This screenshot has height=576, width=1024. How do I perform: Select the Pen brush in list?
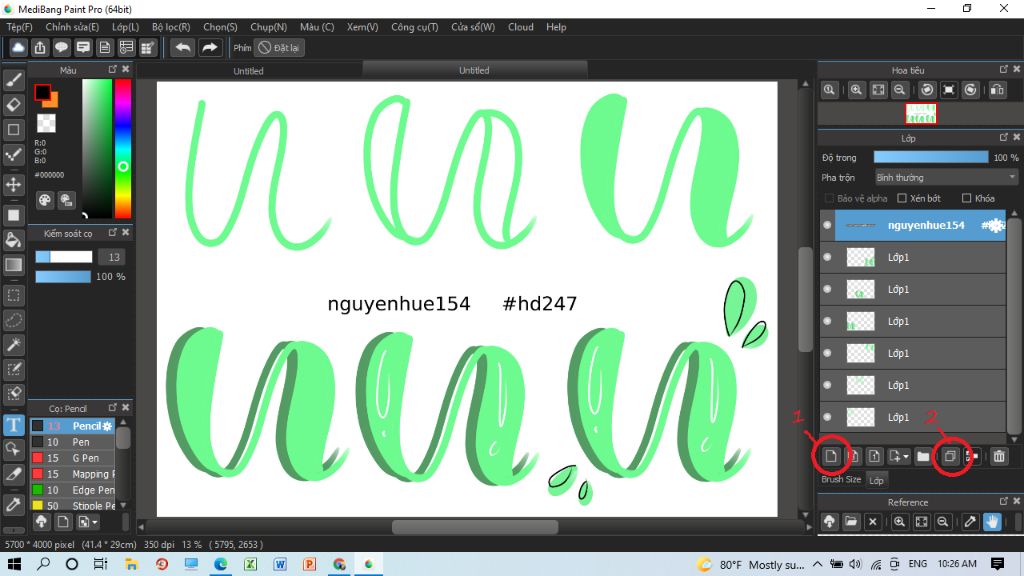point(72,442)
